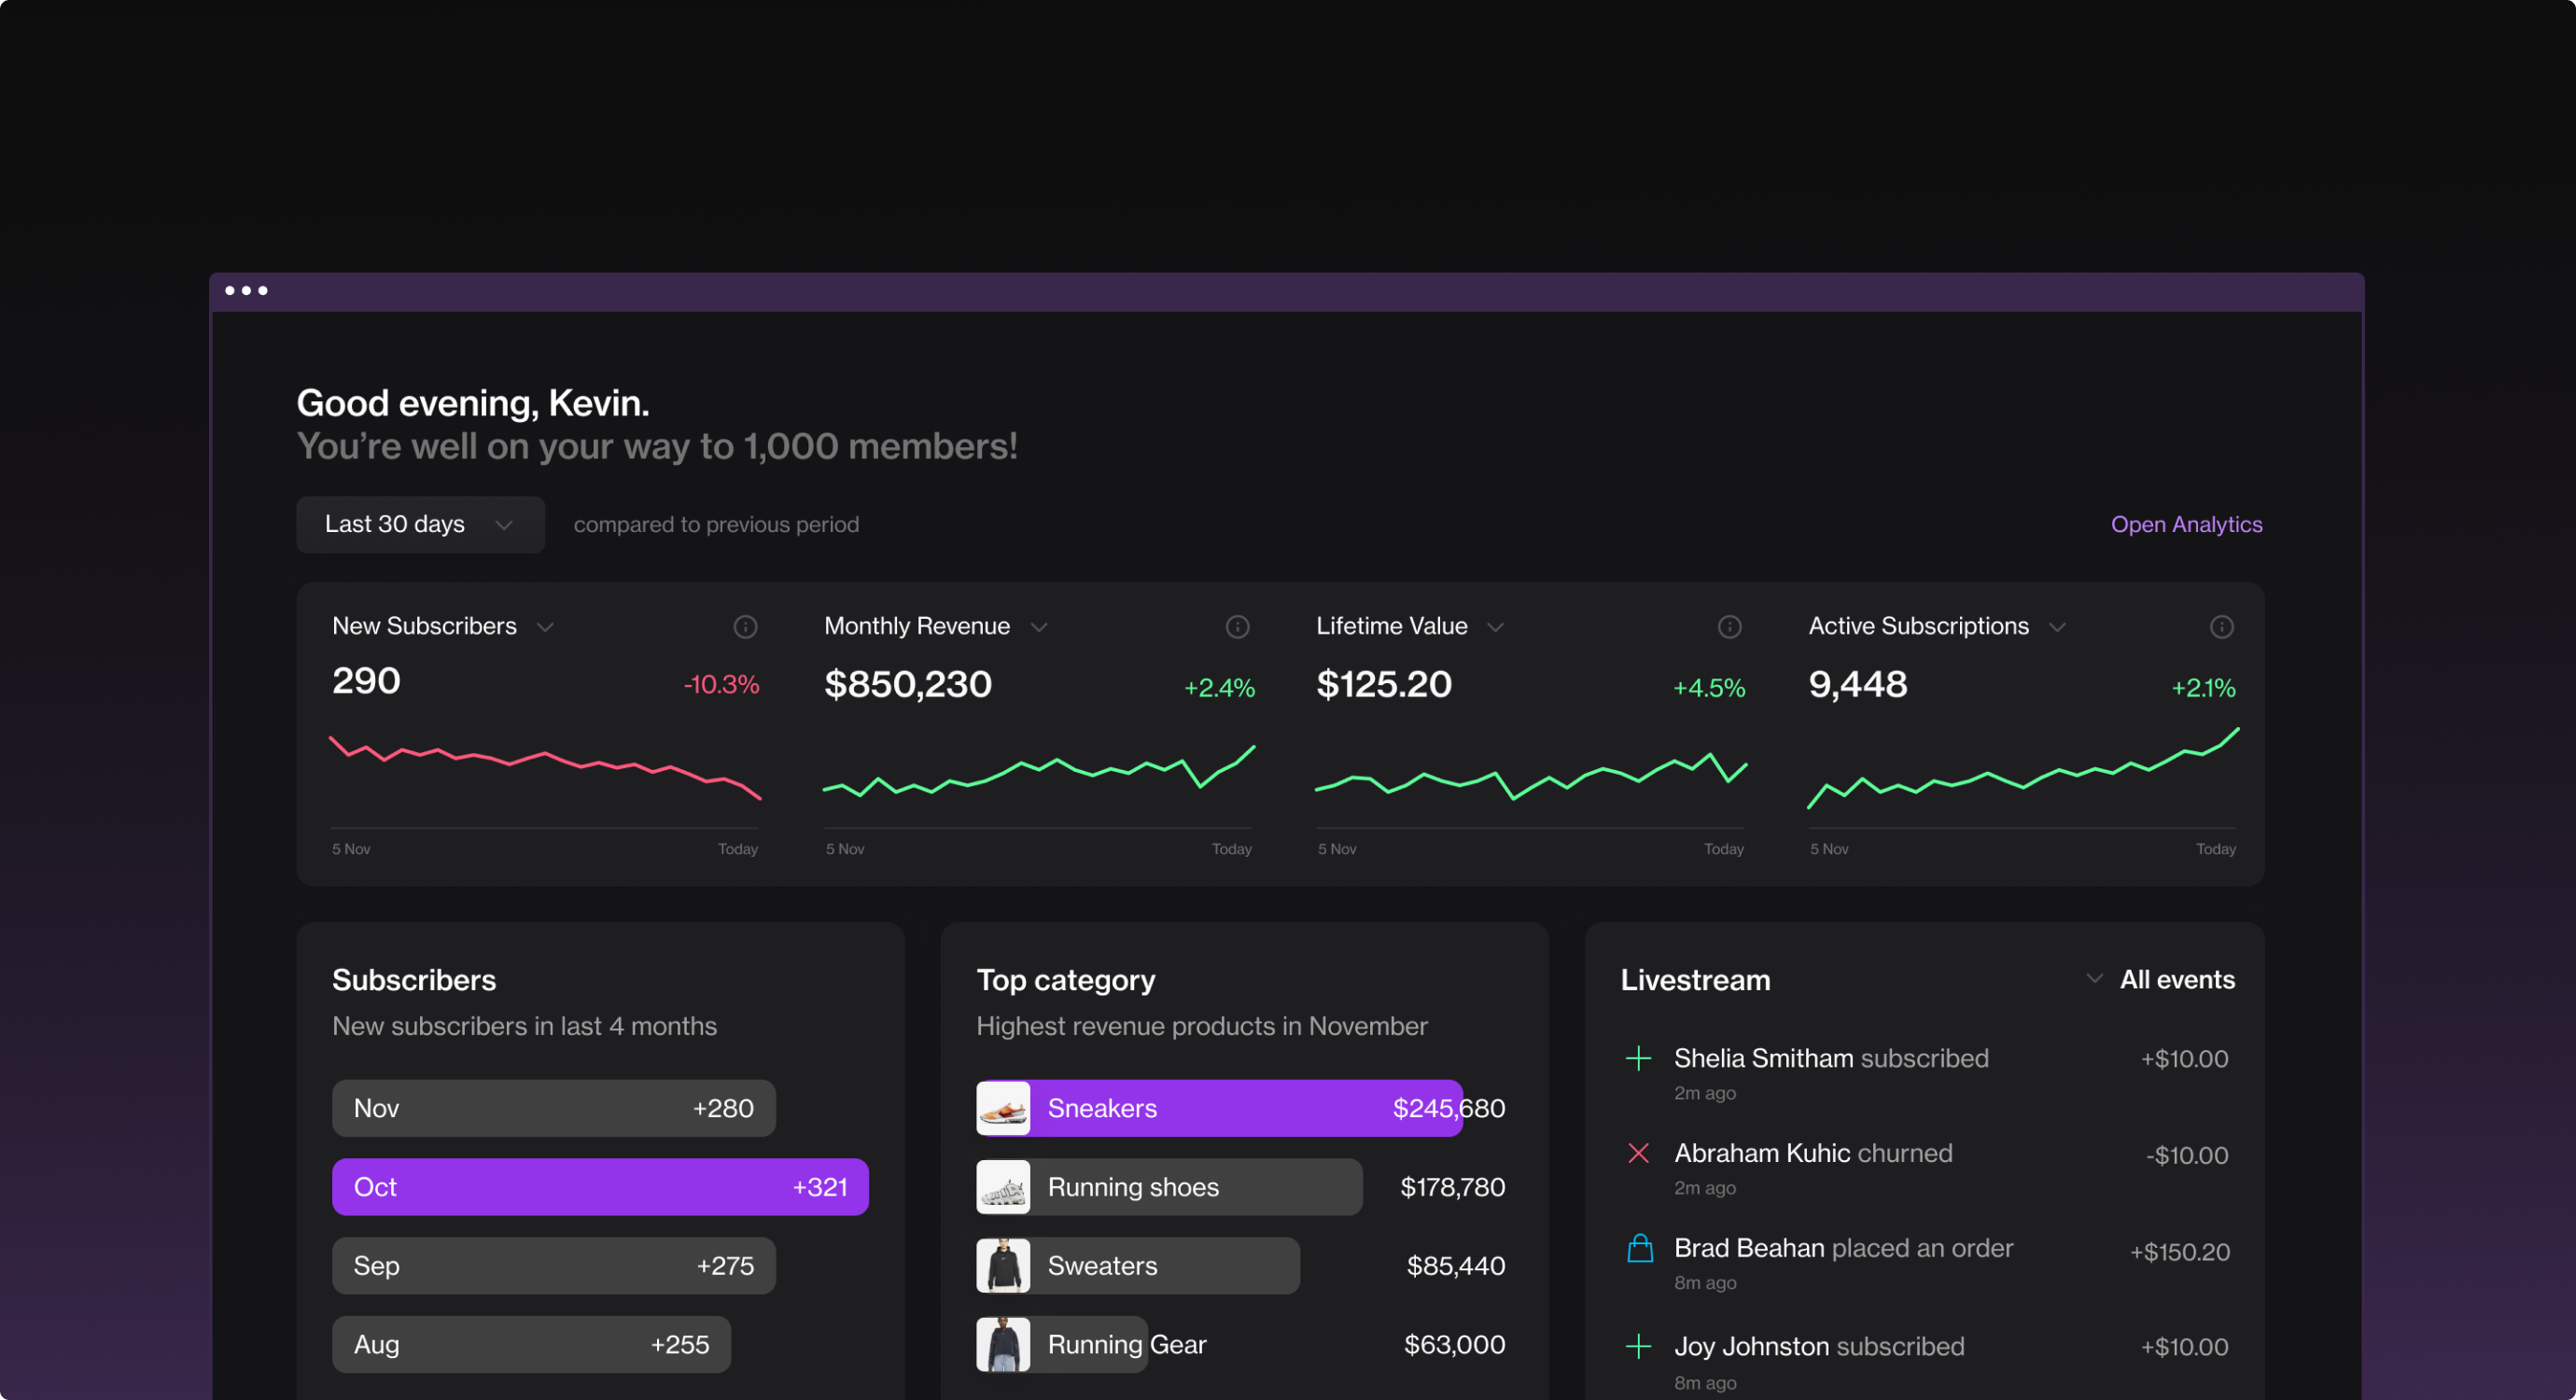Click shopping bag icon beside Brad Beahan order
Viewport: 2576px width, 1400px height.
tap(1640, 1248)
